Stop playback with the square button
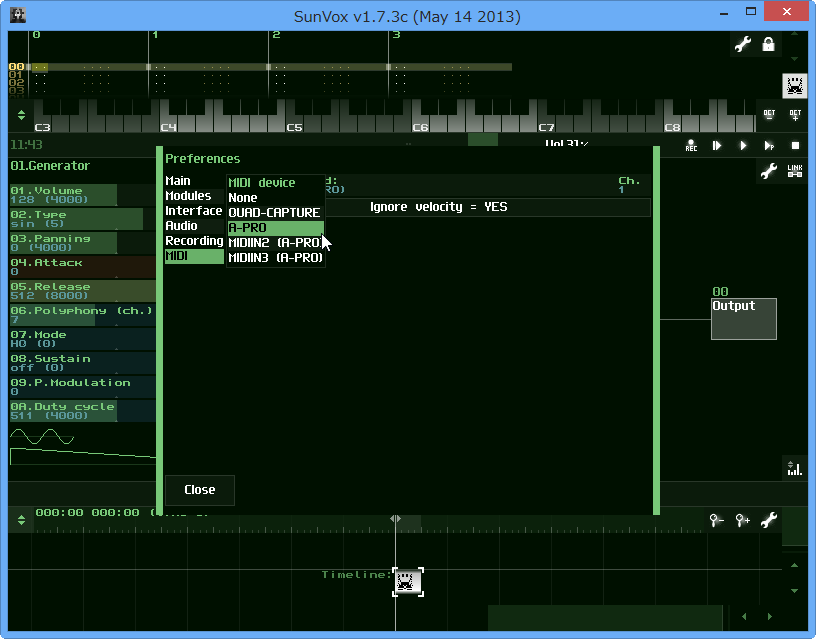The image size is (816, 639). pyautogui.click(x=795, y=146)
